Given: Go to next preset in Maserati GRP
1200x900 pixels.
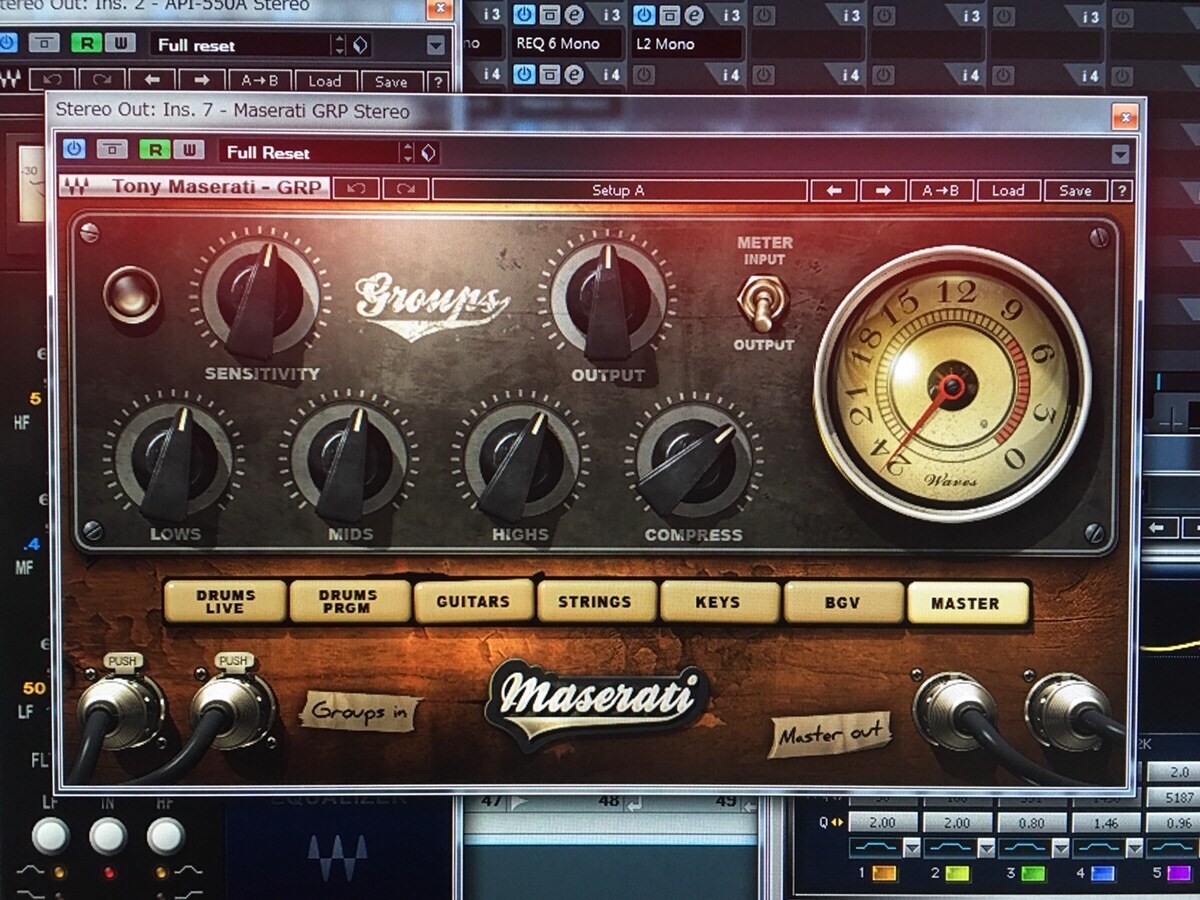Looking at the screenshot, I should (884, 190).
